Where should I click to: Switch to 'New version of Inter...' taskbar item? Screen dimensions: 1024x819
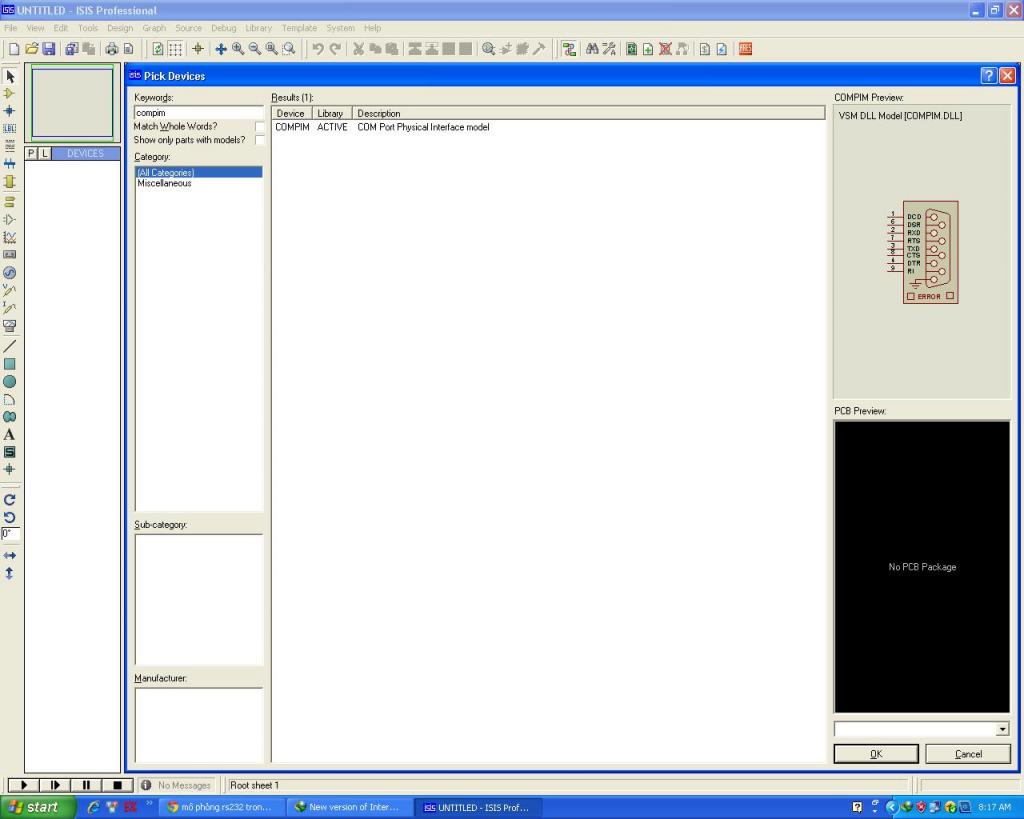tap(349, 807)
